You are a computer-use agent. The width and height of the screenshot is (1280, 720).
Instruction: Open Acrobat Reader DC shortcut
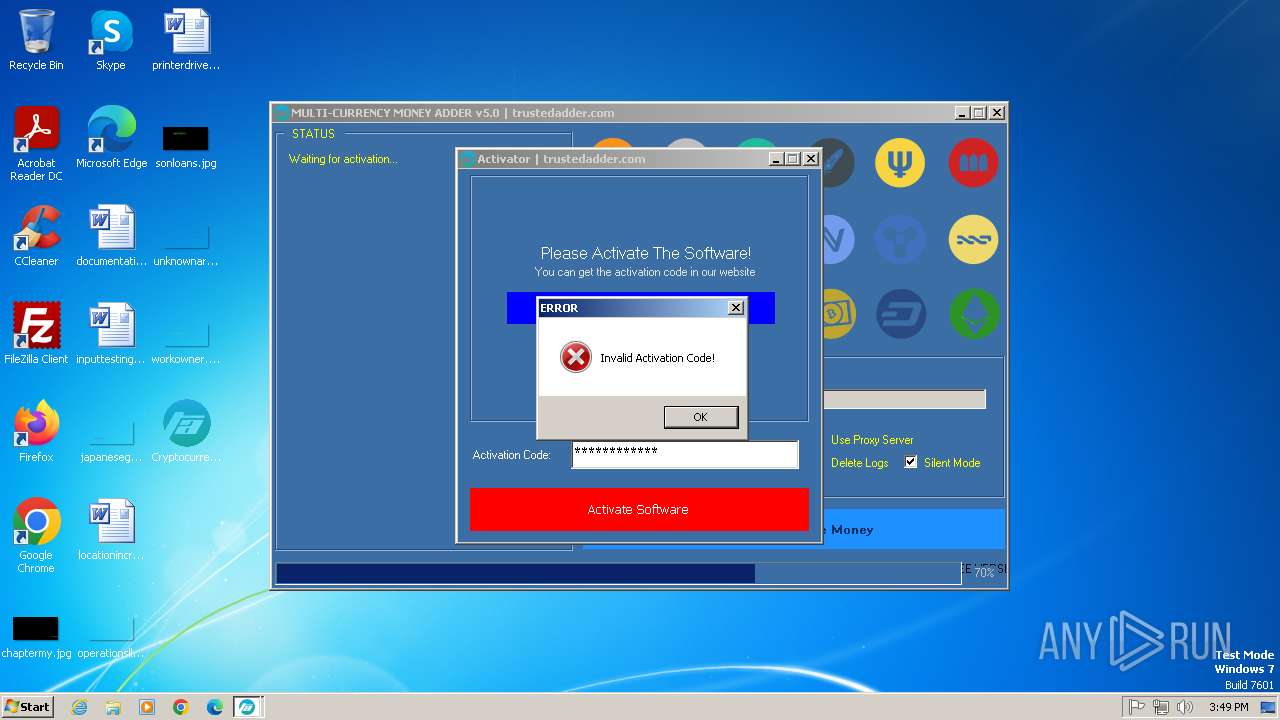[36, 144]
